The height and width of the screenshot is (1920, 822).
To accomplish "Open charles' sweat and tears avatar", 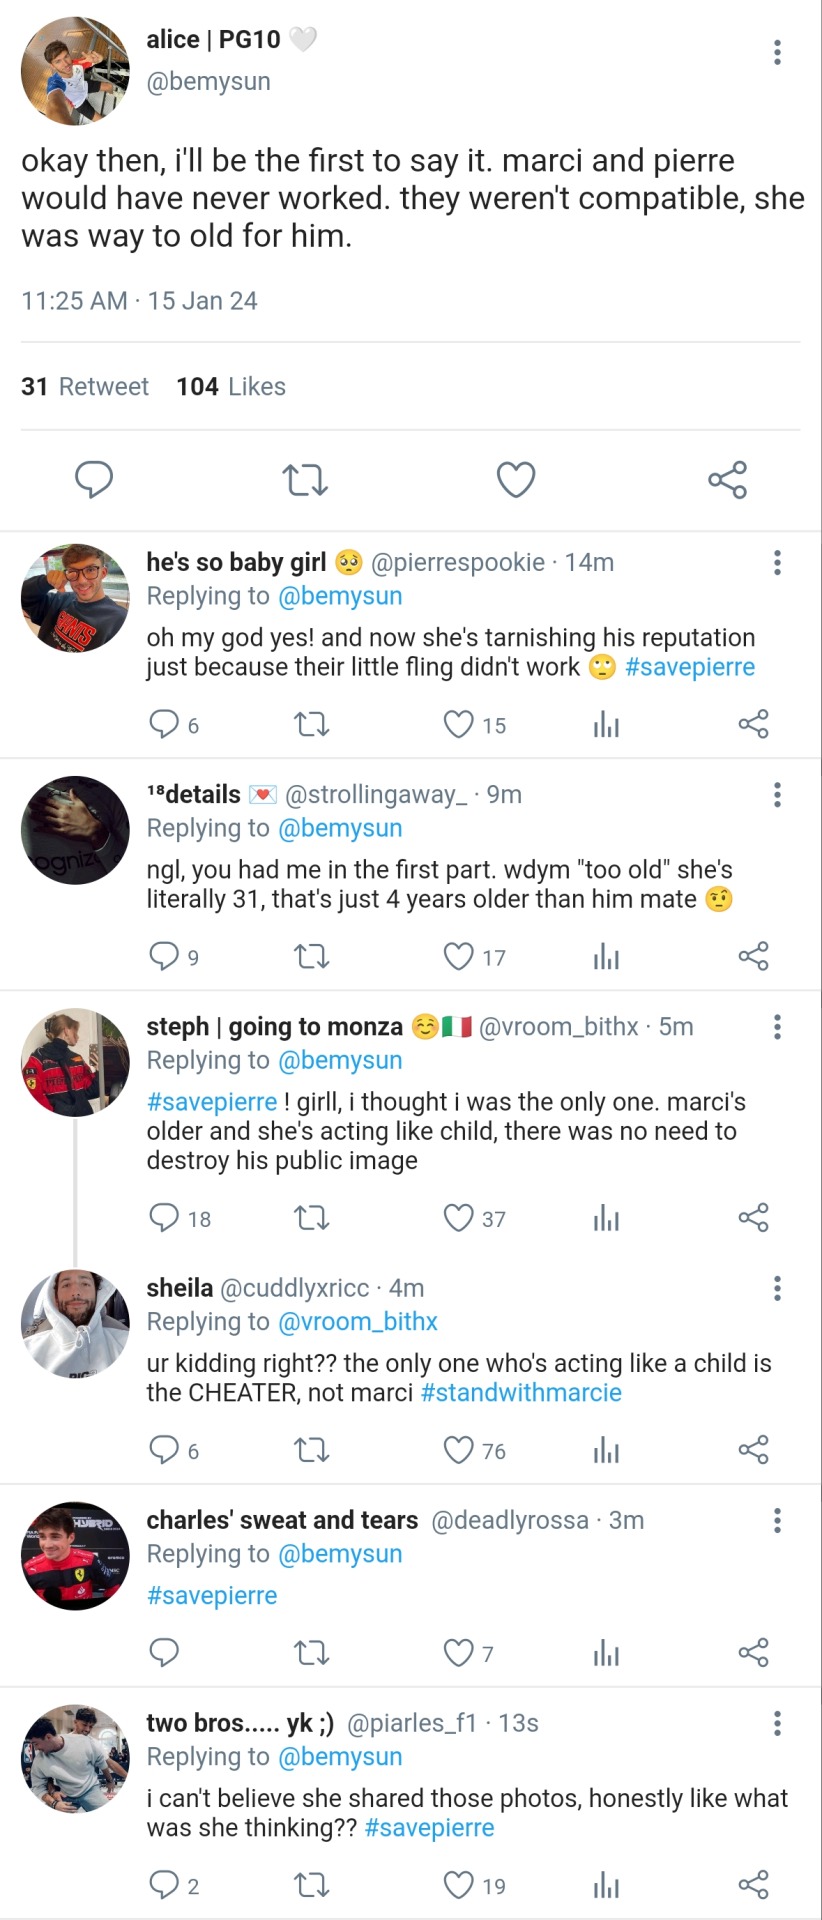I will click(75, 1556).
